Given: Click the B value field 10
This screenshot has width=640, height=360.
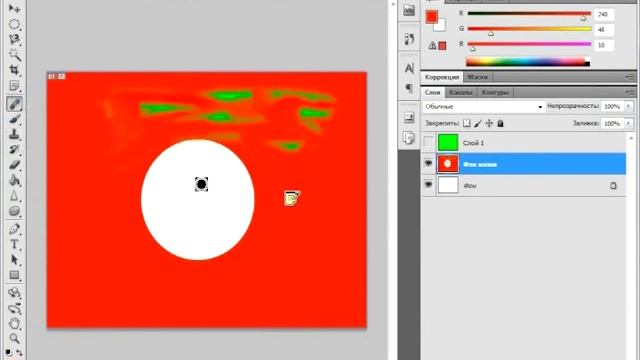Looking at the screenshot, I should (604, 45).
